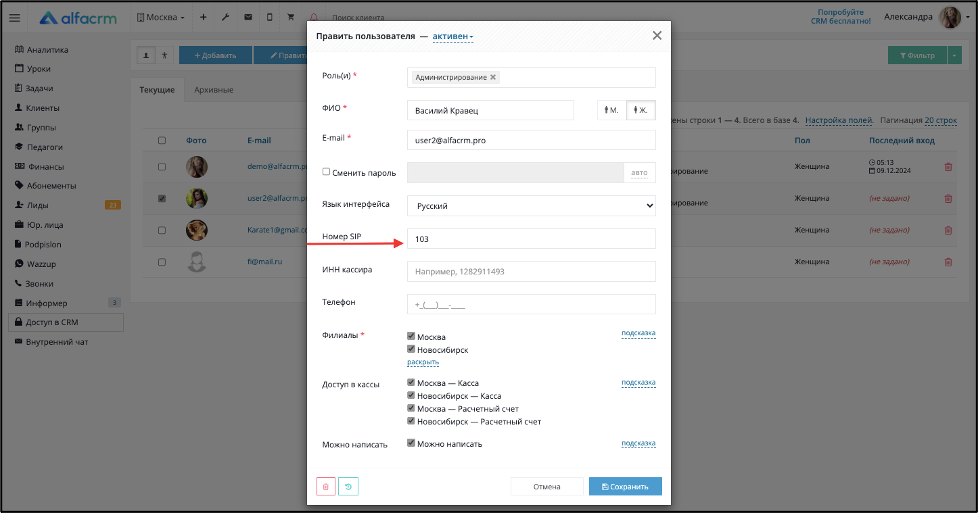The height and width of the screenshot is (514, 979).
Task: Enable the Сменить пароль checkbox
Action: (x=326, y=172)
